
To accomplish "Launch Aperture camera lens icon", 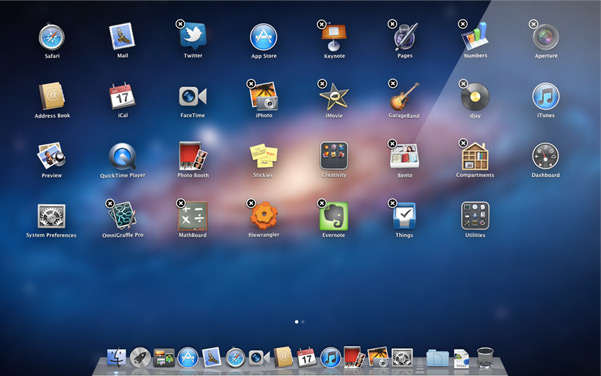I will 546,37.
